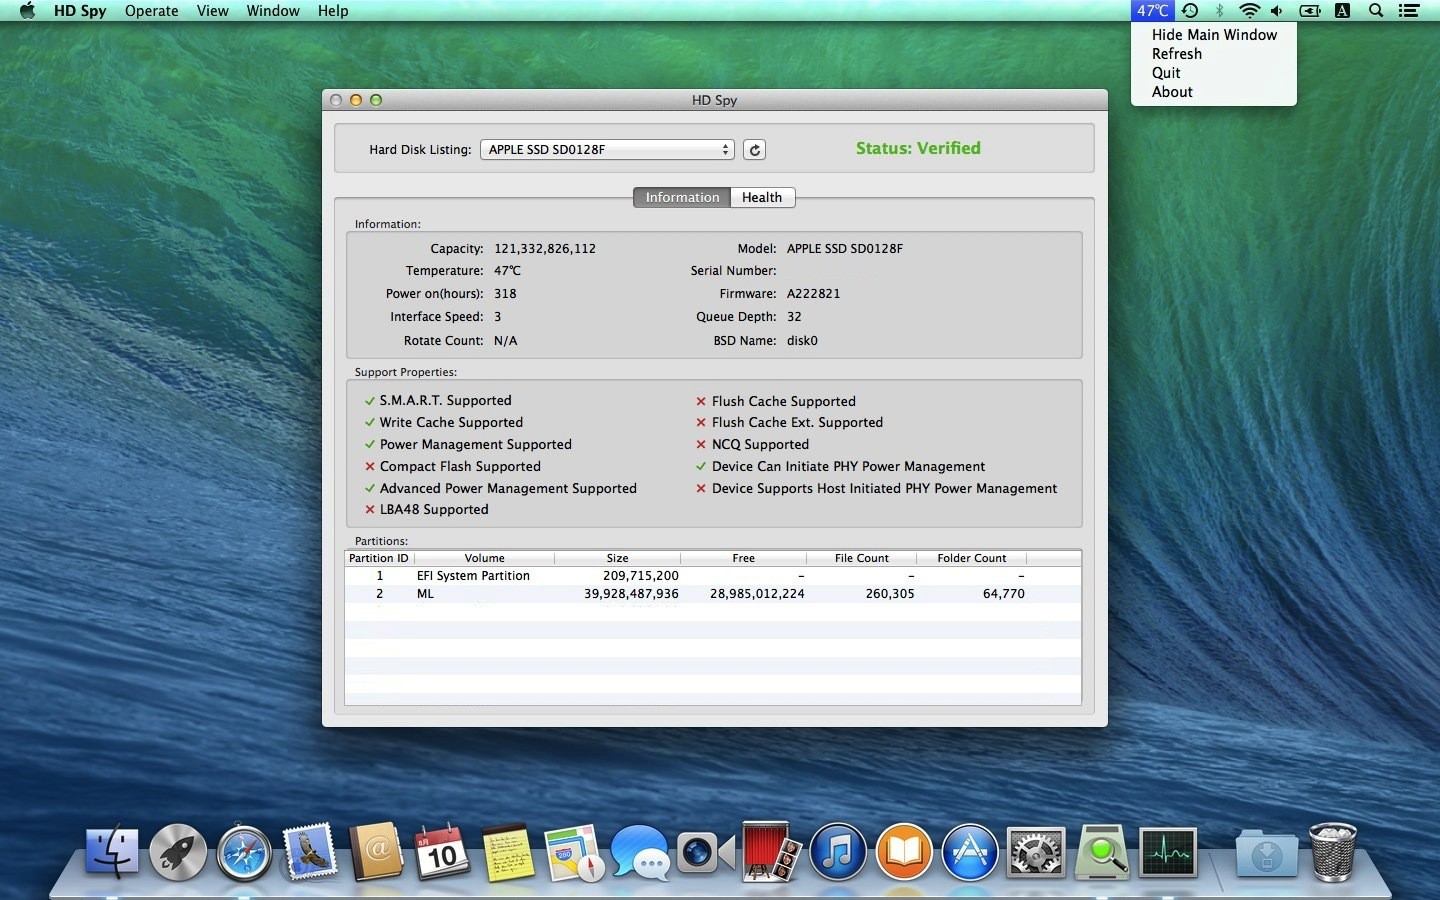This screenshot has height=900, width=1440.
Task: Expand the Hard Disk Listing dropdown
Action: point(608,150)
